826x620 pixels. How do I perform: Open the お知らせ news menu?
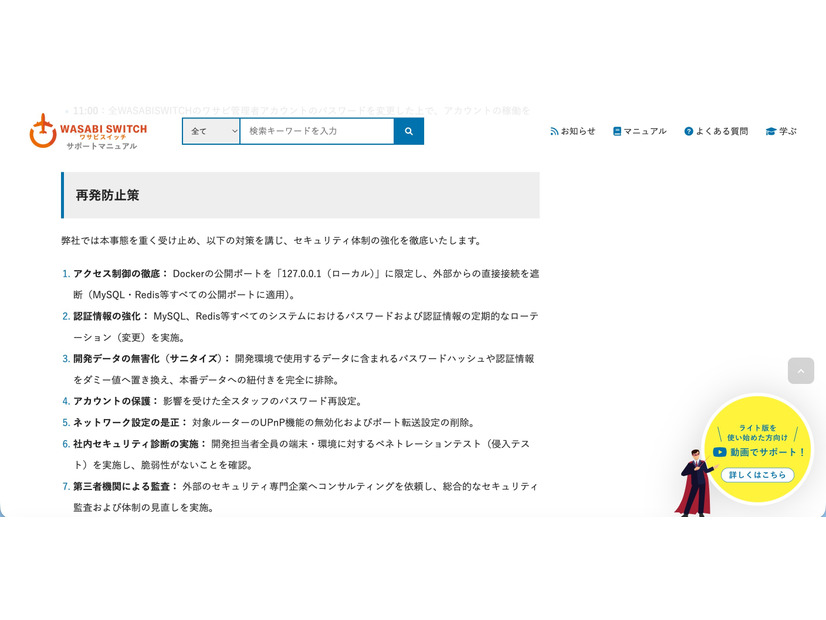pos(573,131)
